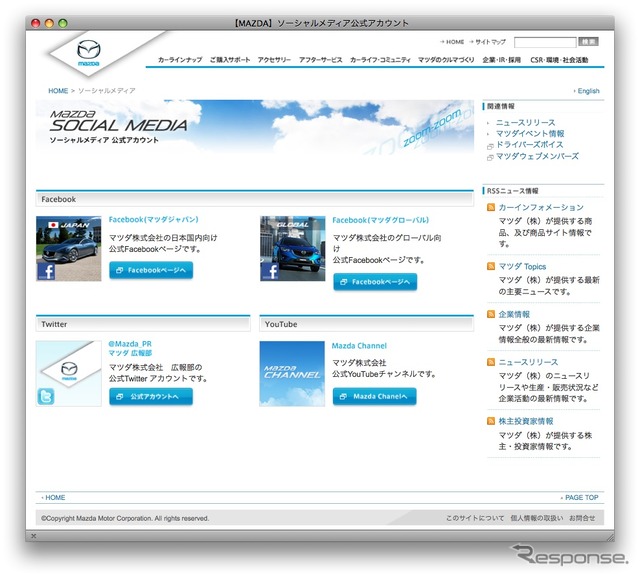Open the 企業・IR・採用 menu
Image resolution: width=640 pixels, height=577 pixels.
pos(502,60)
